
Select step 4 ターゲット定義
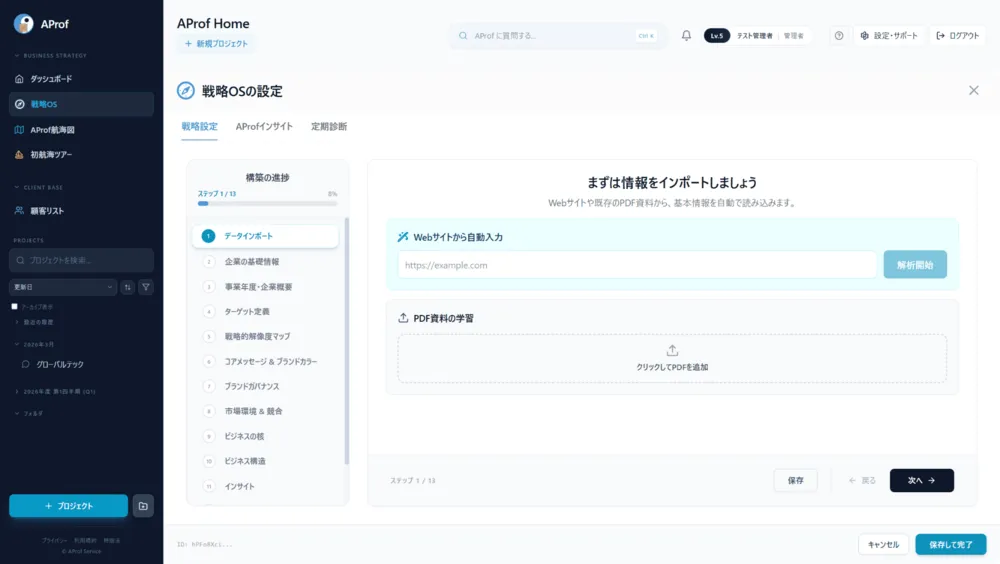[265, 312]
